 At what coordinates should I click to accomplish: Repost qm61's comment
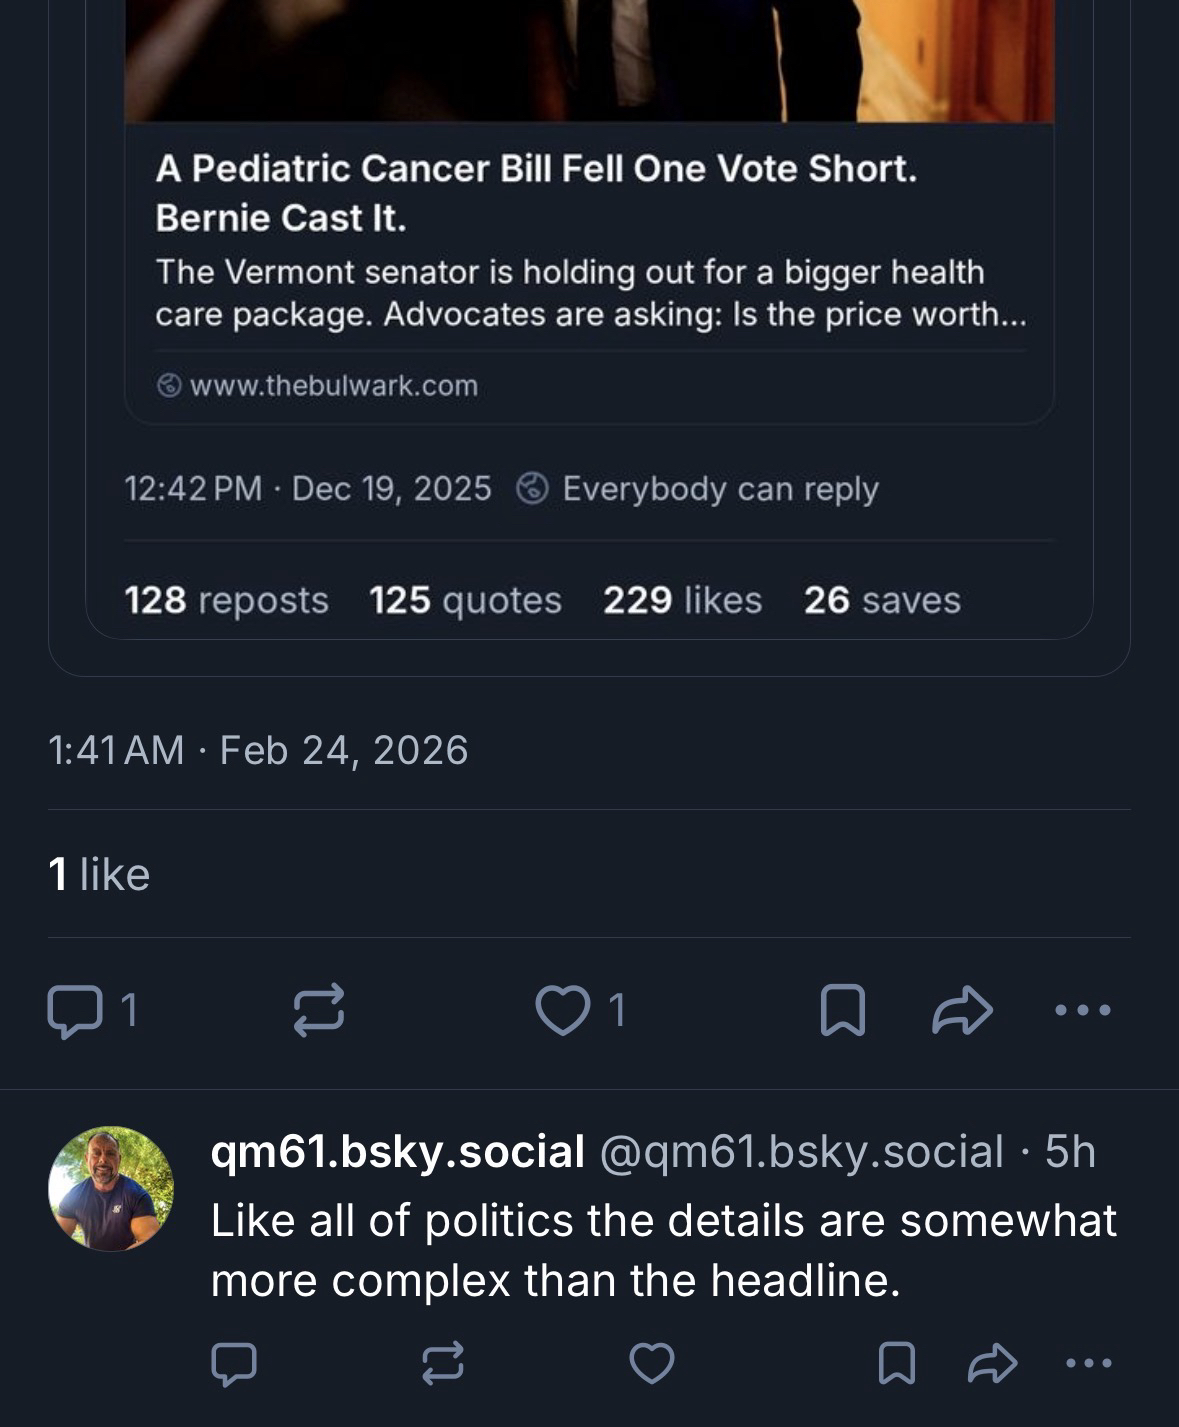coord(442,1363)
